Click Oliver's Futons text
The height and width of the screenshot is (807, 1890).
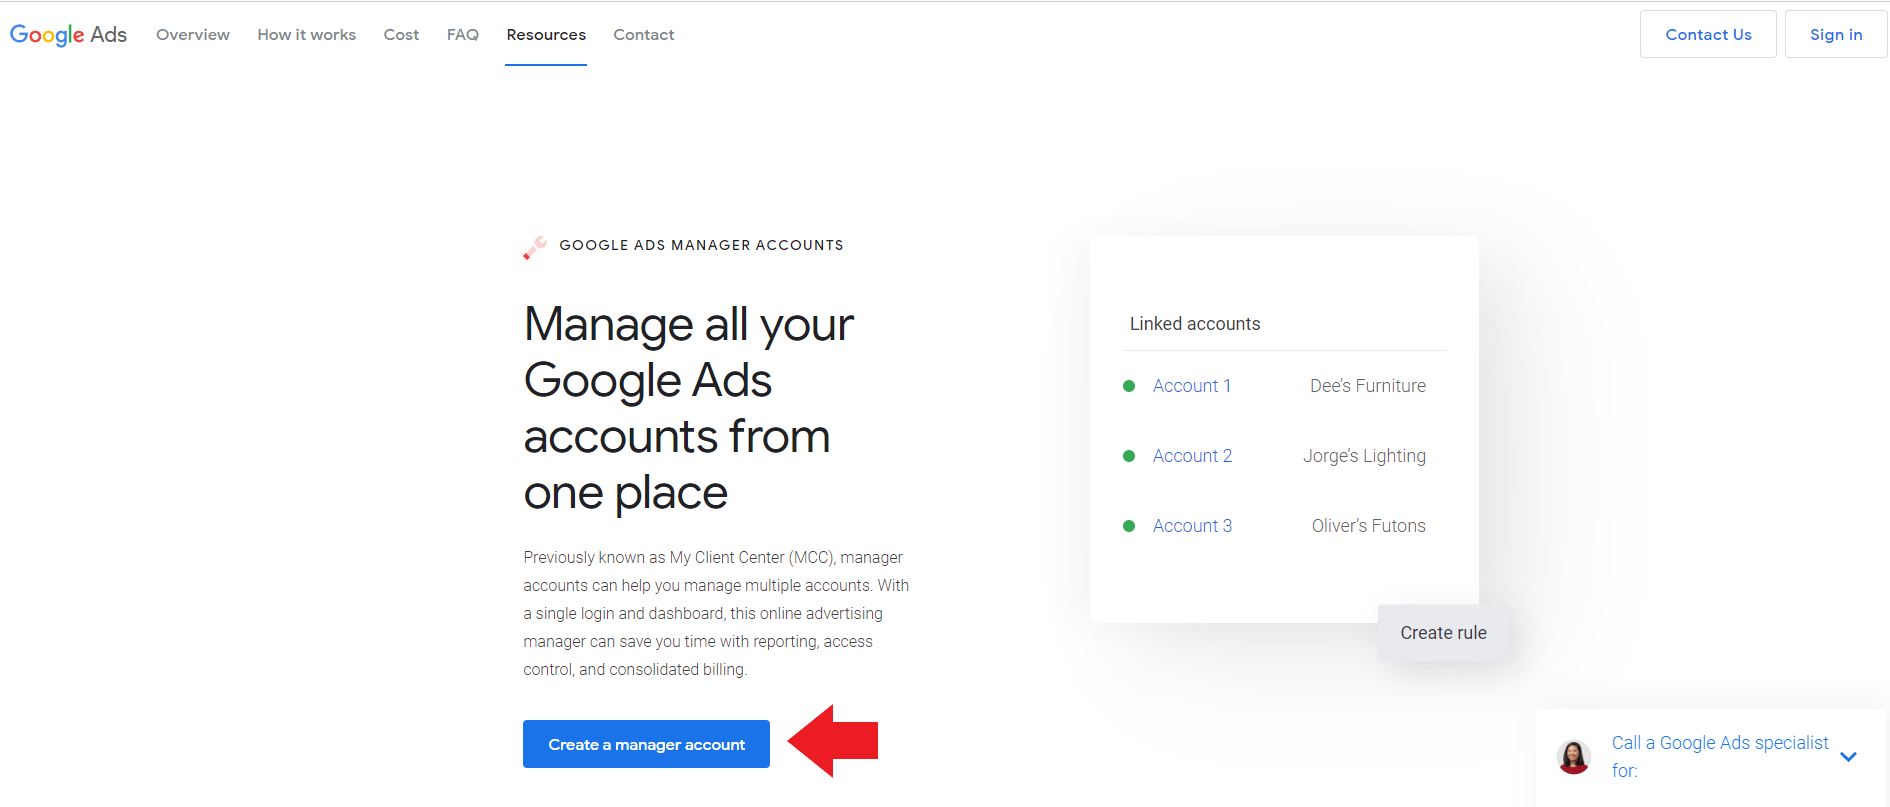click(1368, 526)
